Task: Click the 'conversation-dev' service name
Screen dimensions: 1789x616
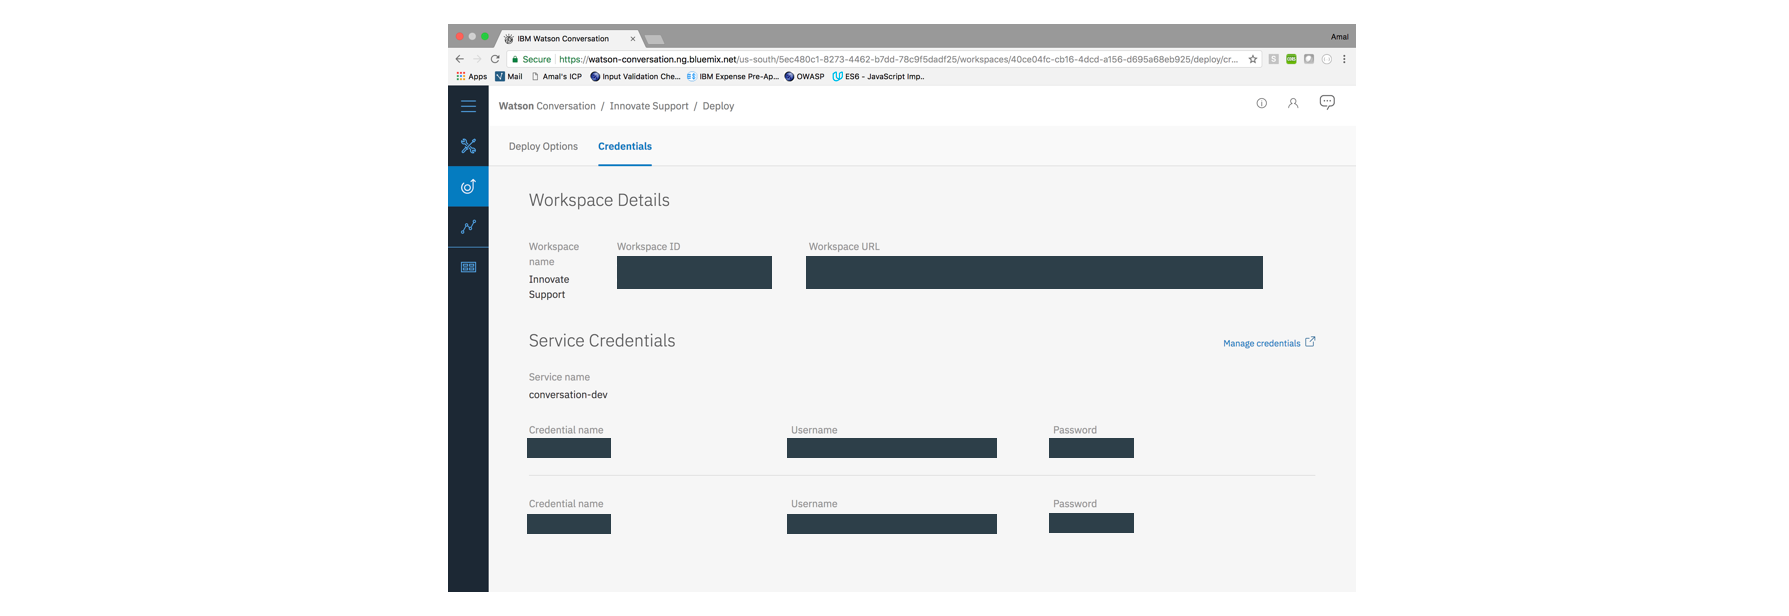Action: pos(568,395)
